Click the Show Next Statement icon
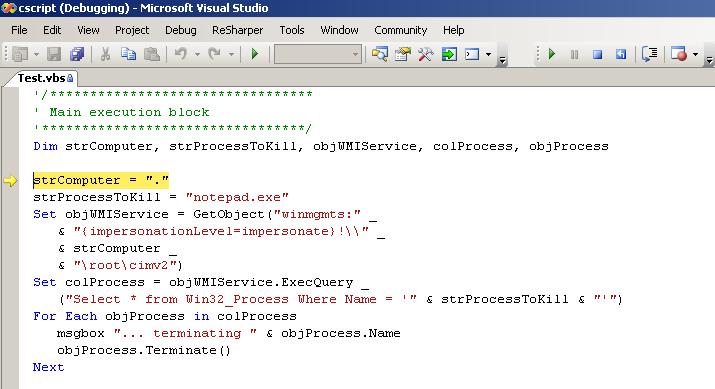The height and width of the screenshot is (389, 715). pyautogui.click(x=649, y=54)
